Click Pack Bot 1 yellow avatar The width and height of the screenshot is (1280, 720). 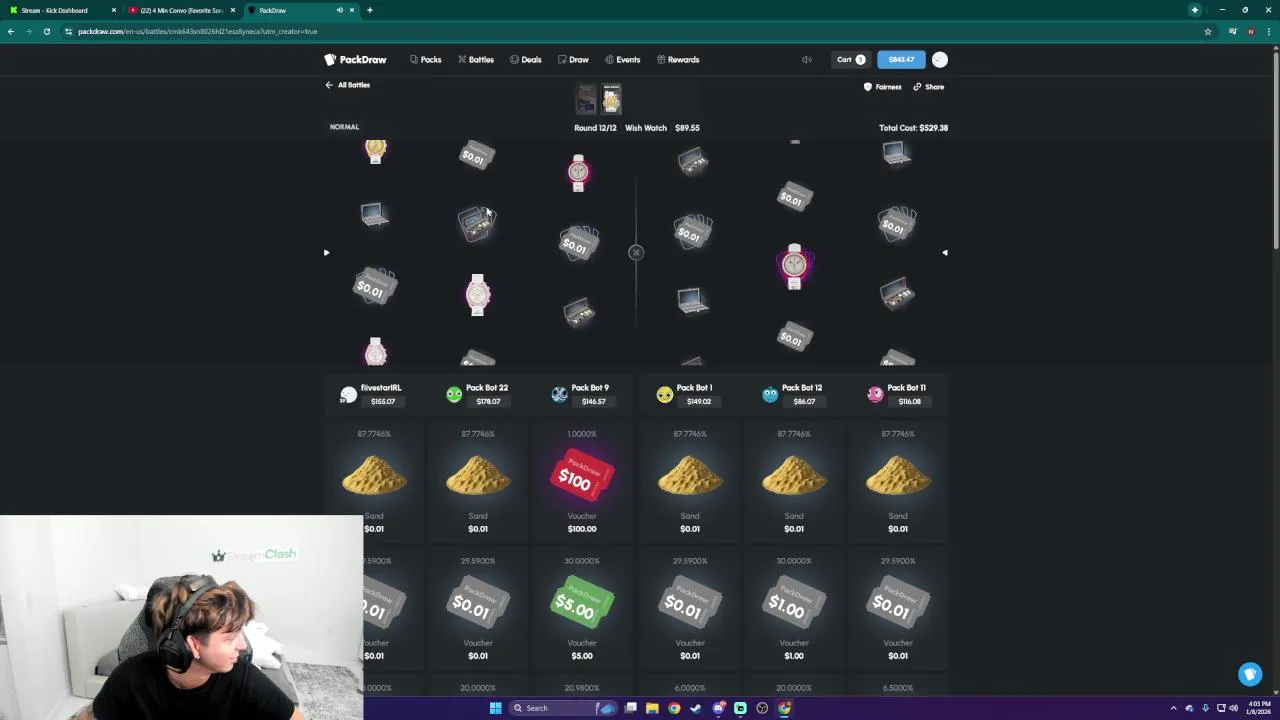point(664,394)
